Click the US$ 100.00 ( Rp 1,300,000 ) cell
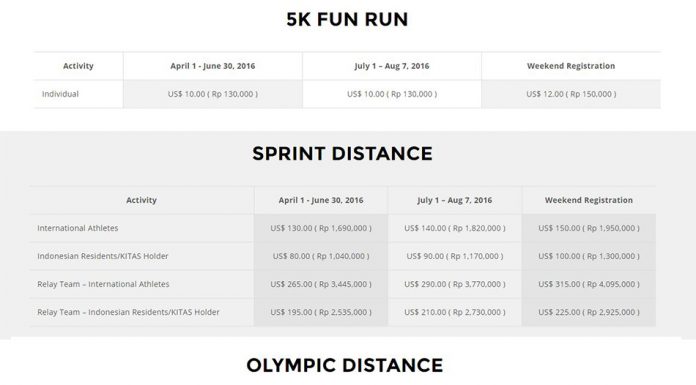Viewport: 696px width, 385px height. point(589,256)
